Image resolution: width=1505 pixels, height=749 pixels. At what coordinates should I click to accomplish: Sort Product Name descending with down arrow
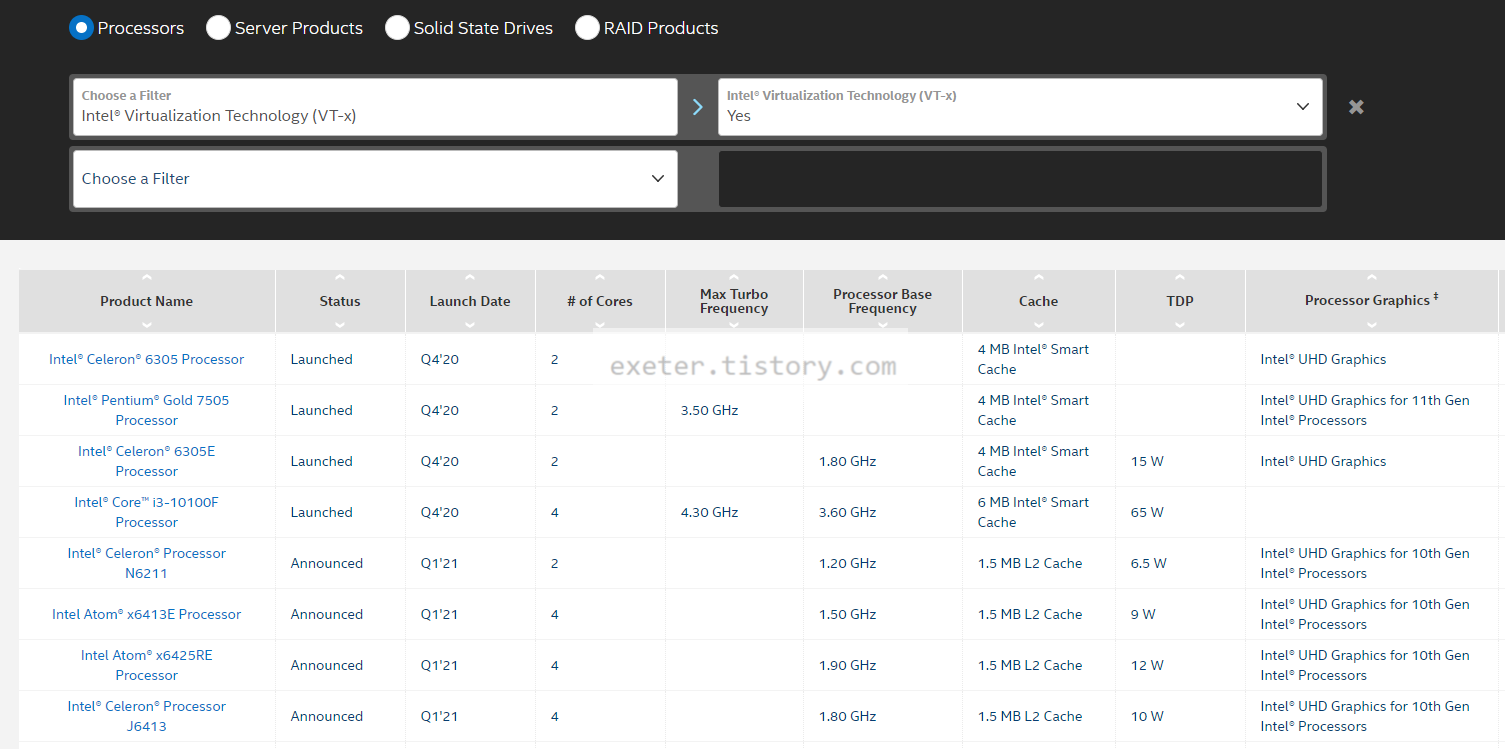pyautogui.click(x=147, y=324)
